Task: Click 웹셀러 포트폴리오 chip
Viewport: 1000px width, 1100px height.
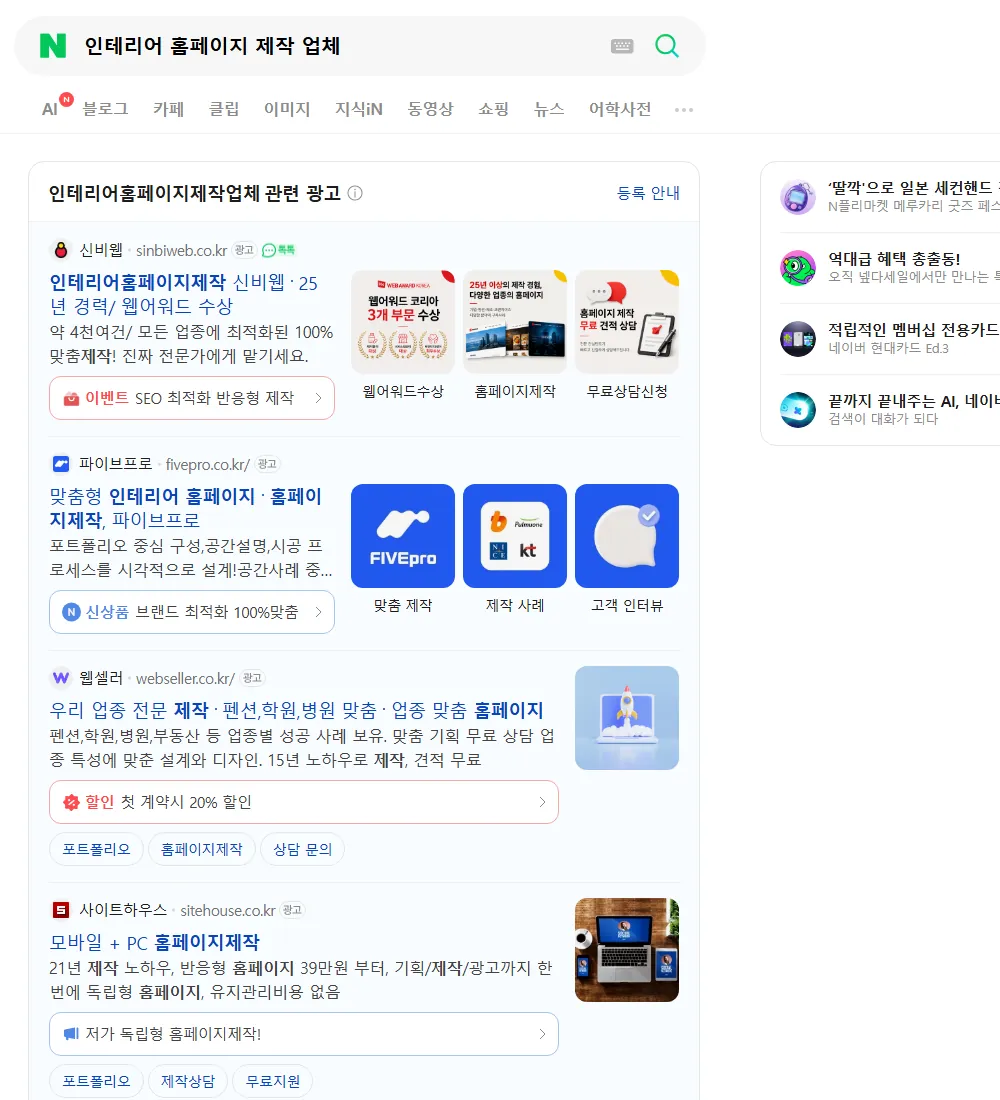Action: pos(96,849)
